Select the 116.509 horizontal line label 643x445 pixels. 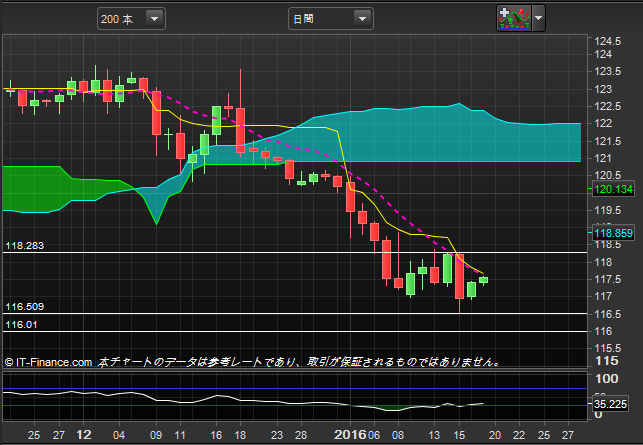click(25, 307)
